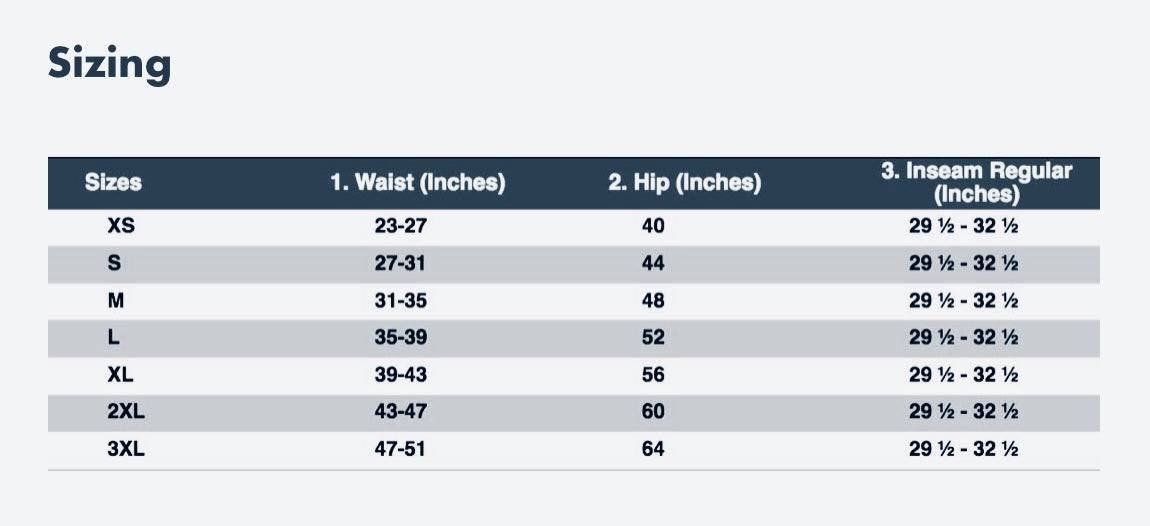Click the hip value 64
This screenshot has width=1150, height=526.
point(653,449)
